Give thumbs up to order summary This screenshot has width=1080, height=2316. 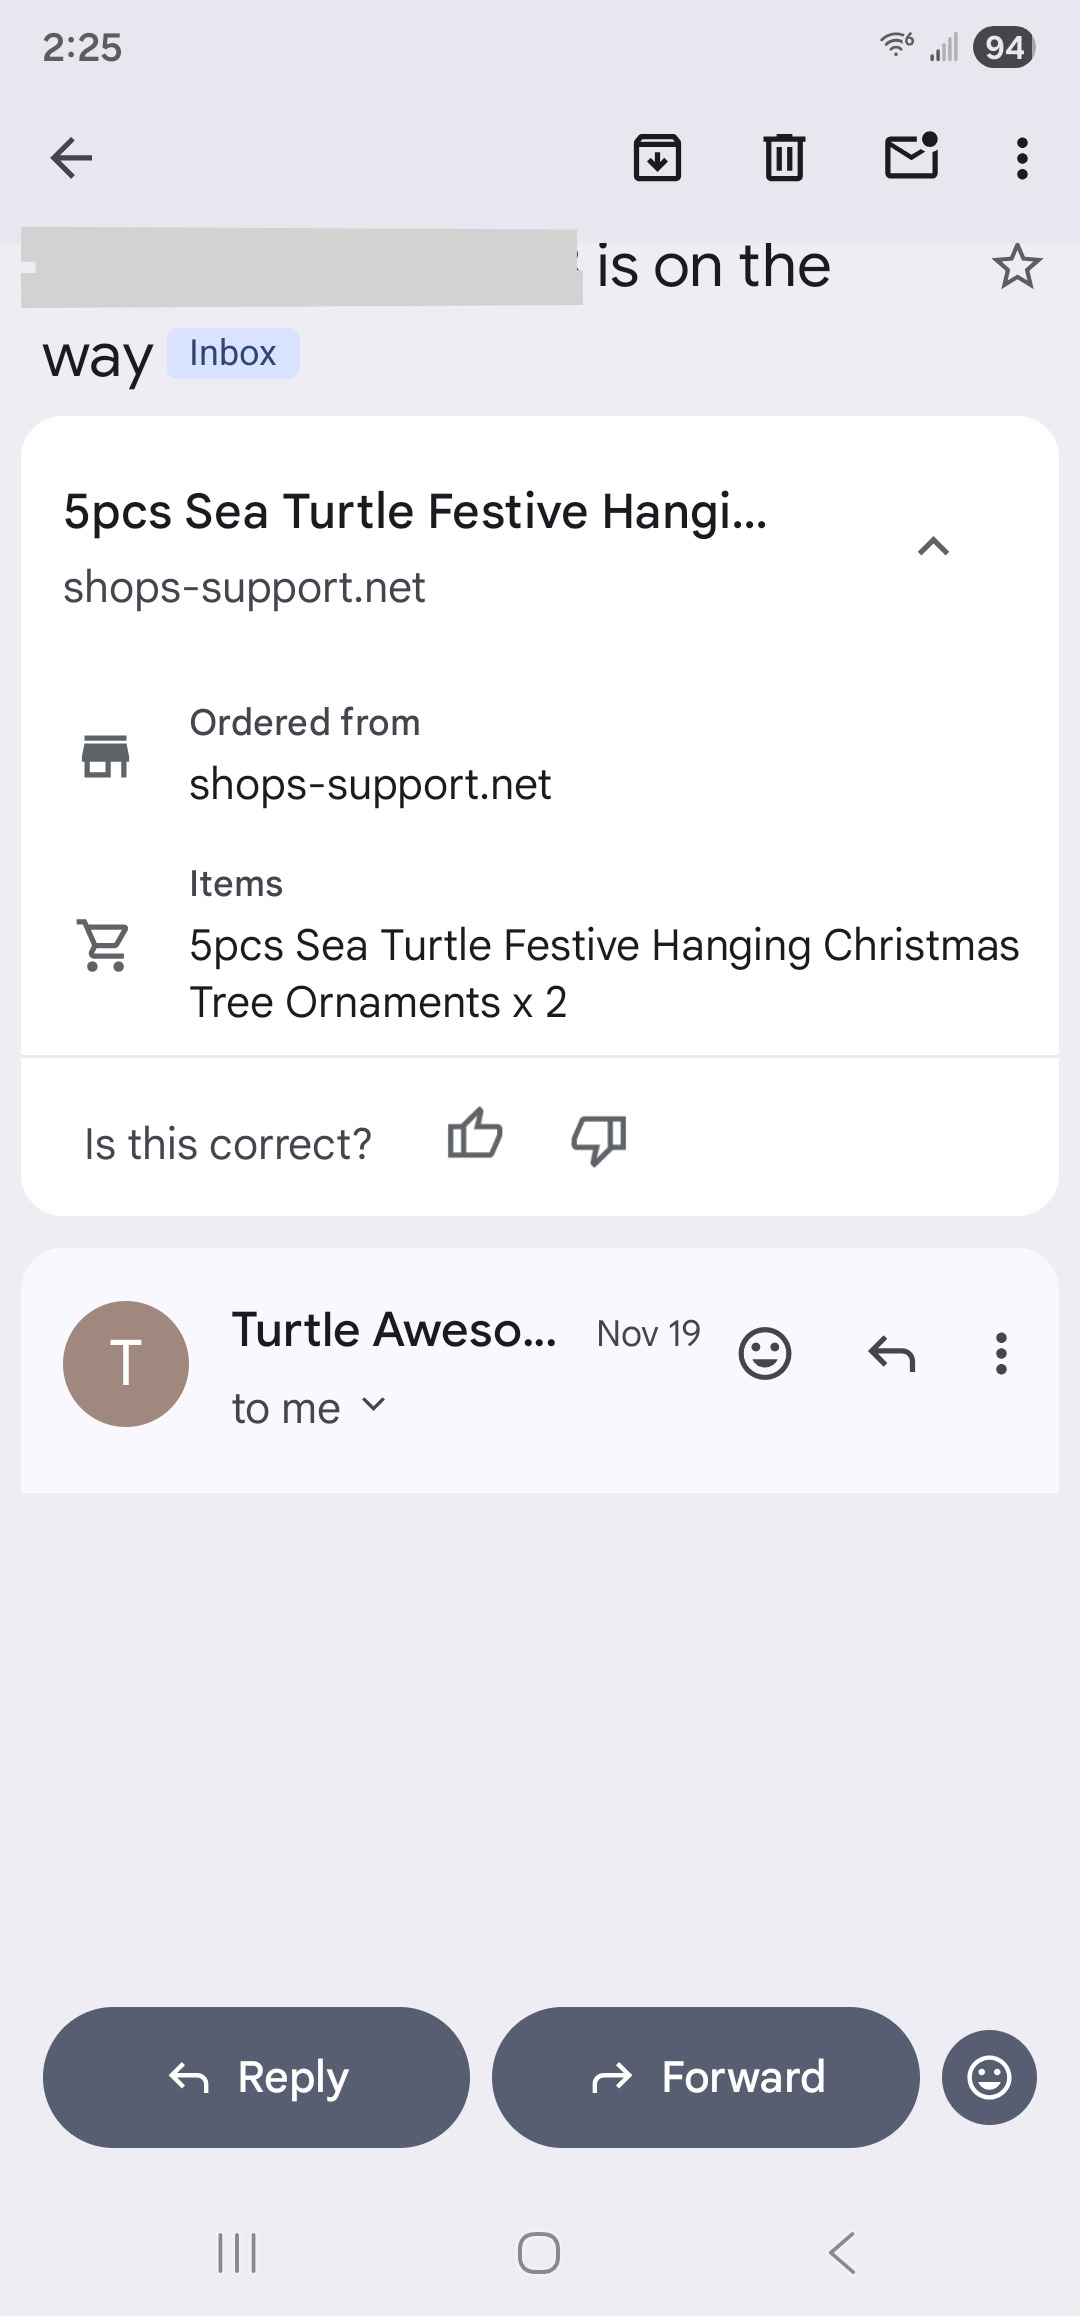click(474, 1136)
